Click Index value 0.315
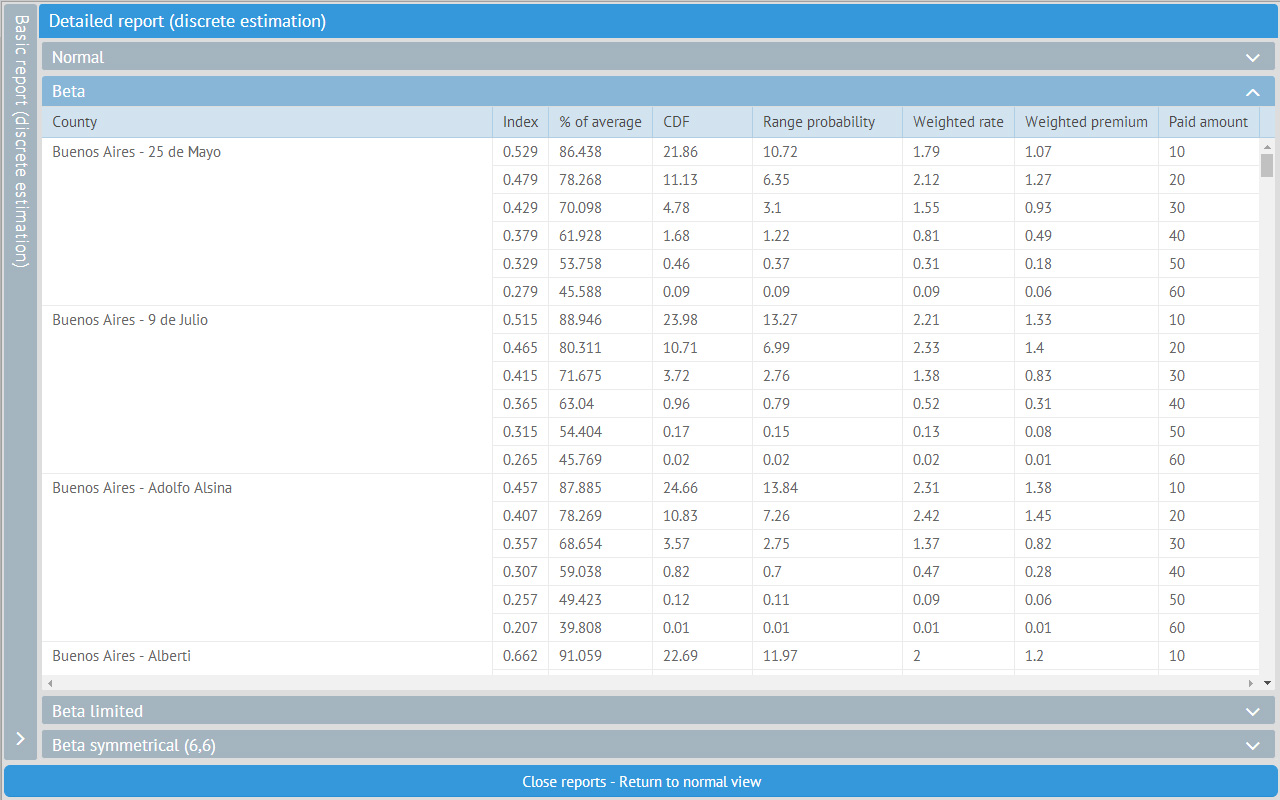 click(x=521, y=432)
